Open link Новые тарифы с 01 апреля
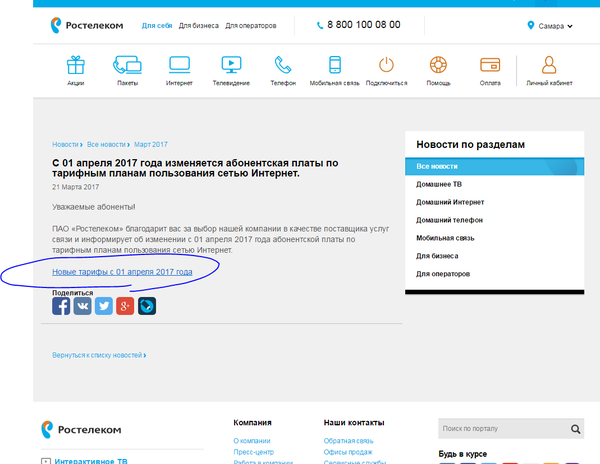The image size is (600, 464). 122,271
